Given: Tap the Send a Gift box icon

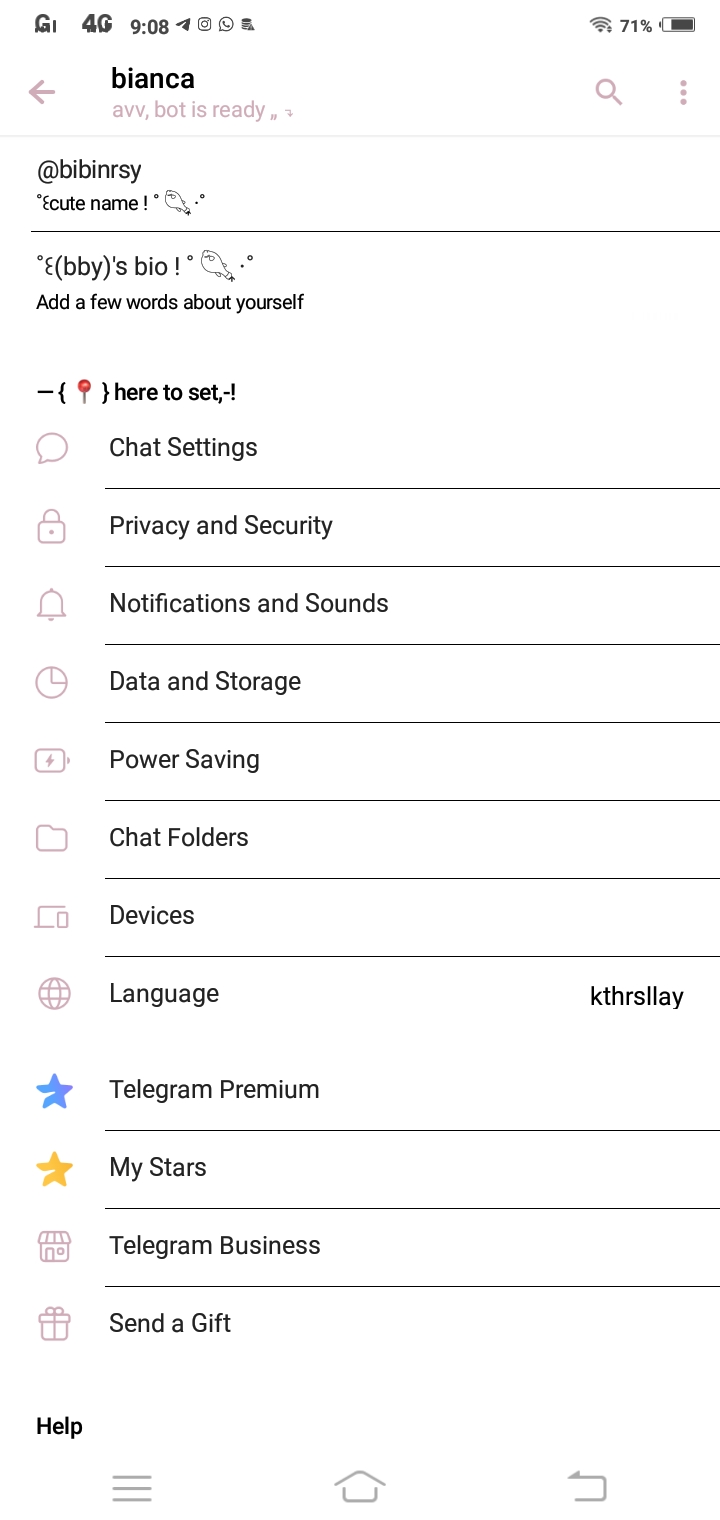Looking at the screenshot, I should (54, 1324).
